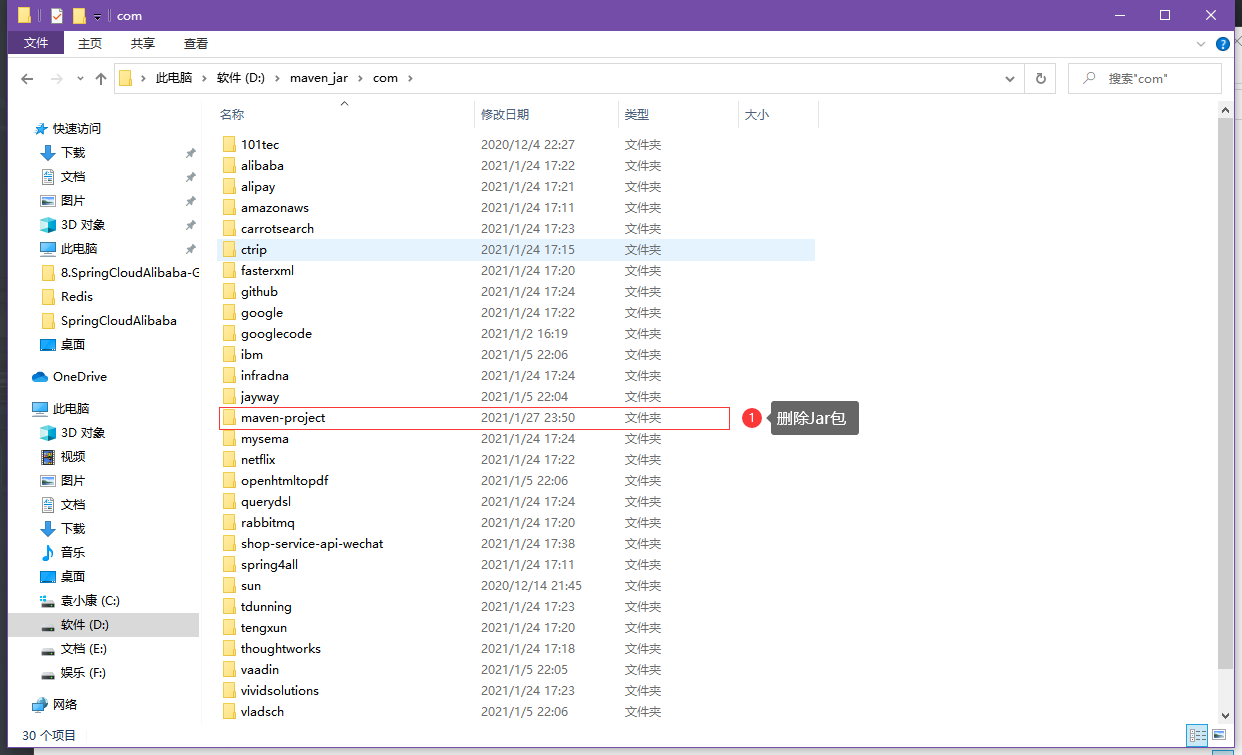Select the github folder icon
The width and height of the screenshot is (1242, 755).
228,291
